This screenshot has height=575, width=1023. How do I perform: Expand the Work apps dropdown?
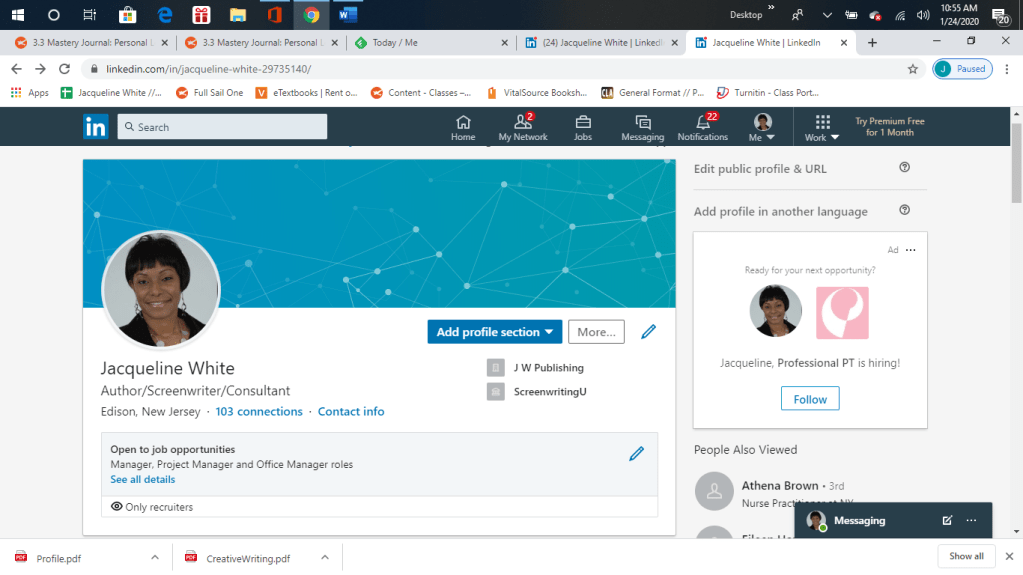[822, 128]
